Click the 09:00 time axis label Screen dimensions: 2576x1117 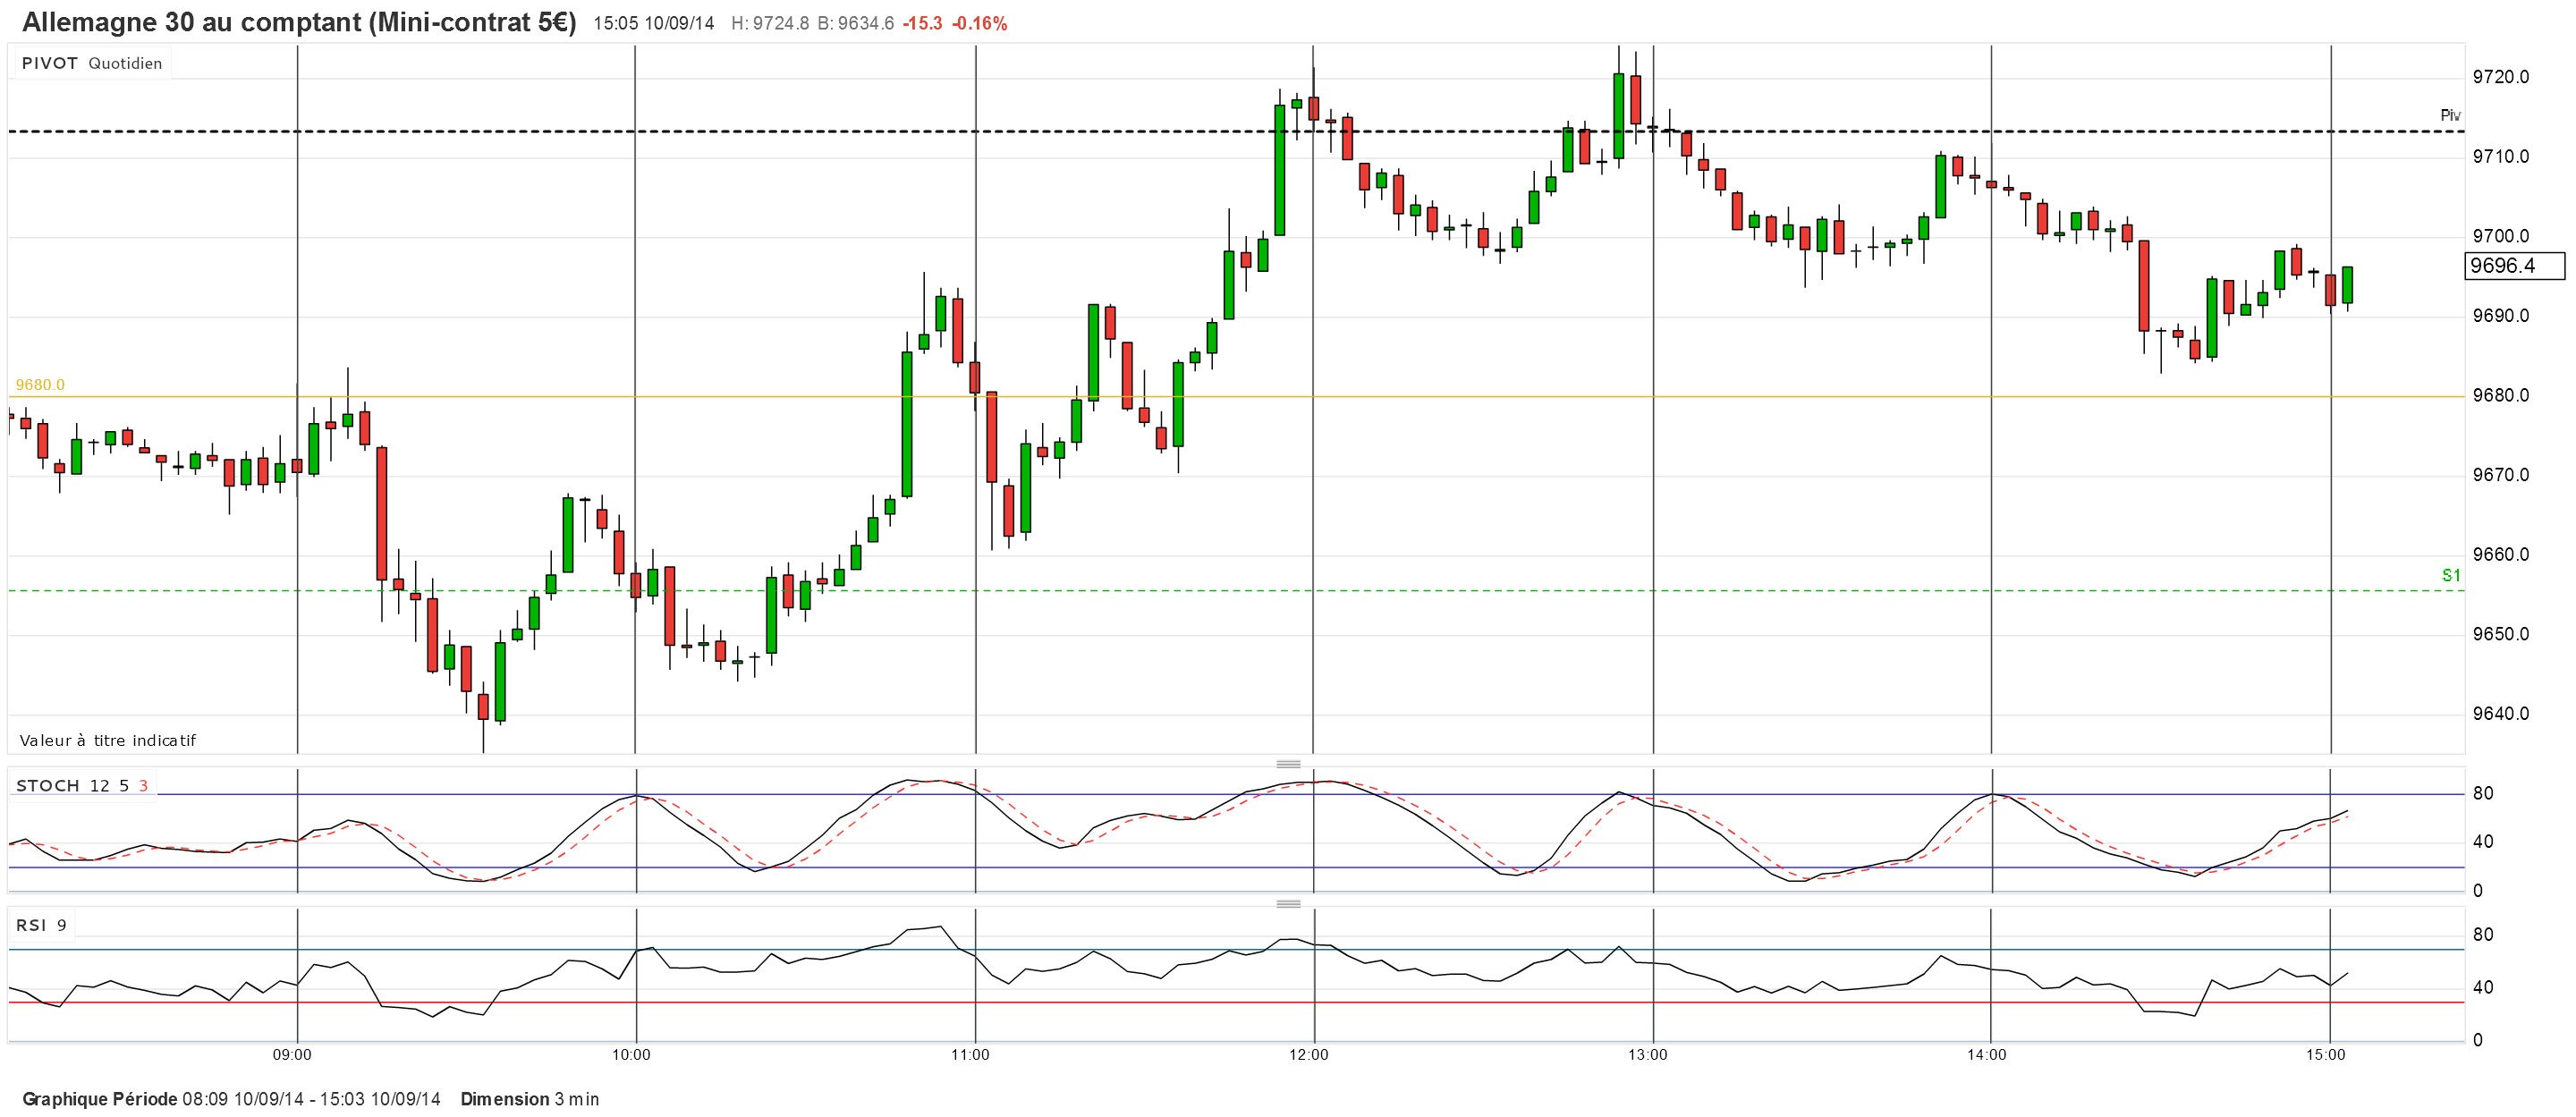(292, 1055)
